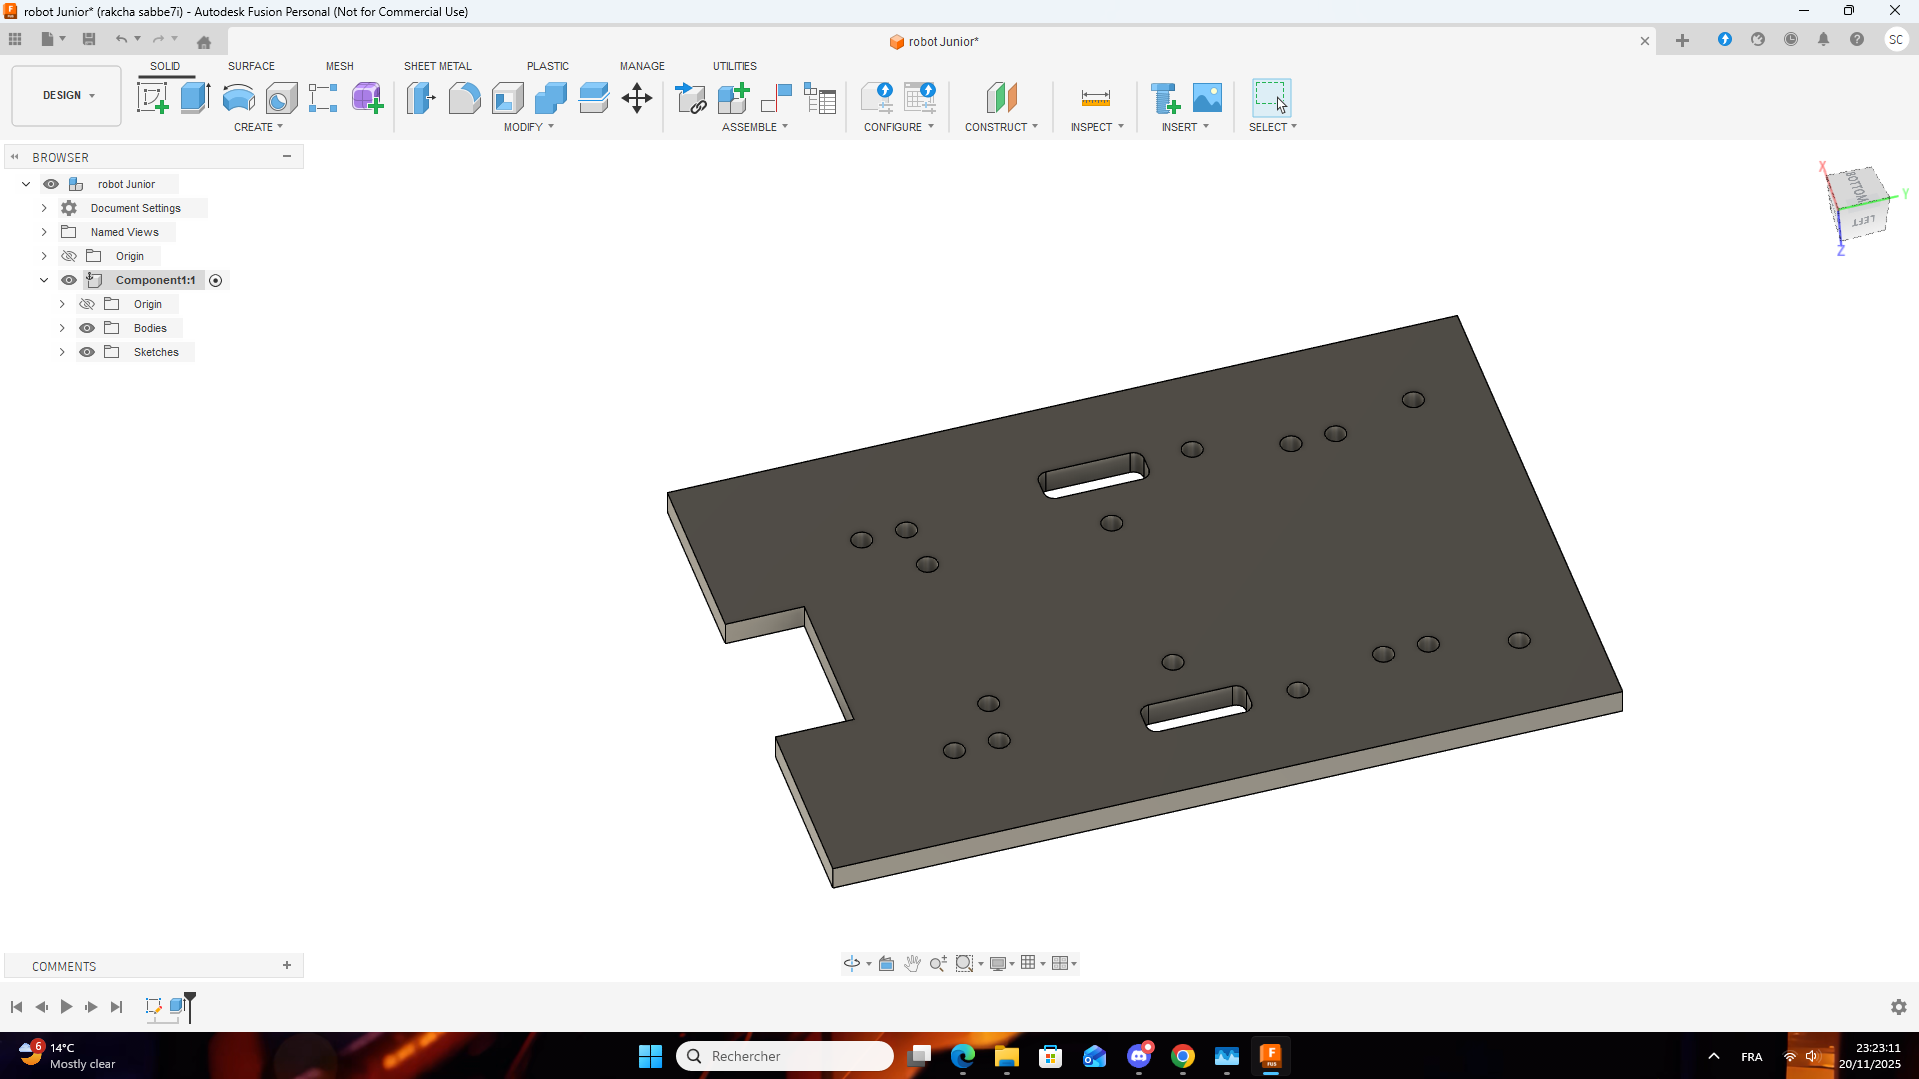Screen dimensions: 1919x1079
Task: Open the DESIGN workspace dropdown
Action: (67, 96)
